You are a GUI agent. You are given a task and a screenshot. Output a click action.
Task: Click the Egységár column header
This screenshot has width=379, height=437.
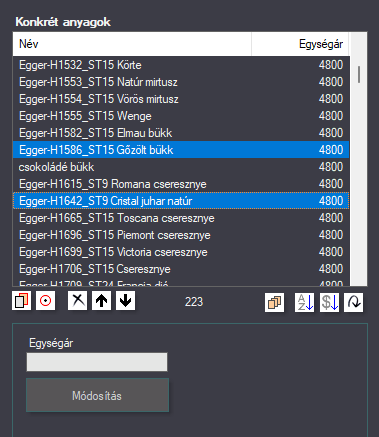pos(300,44)
